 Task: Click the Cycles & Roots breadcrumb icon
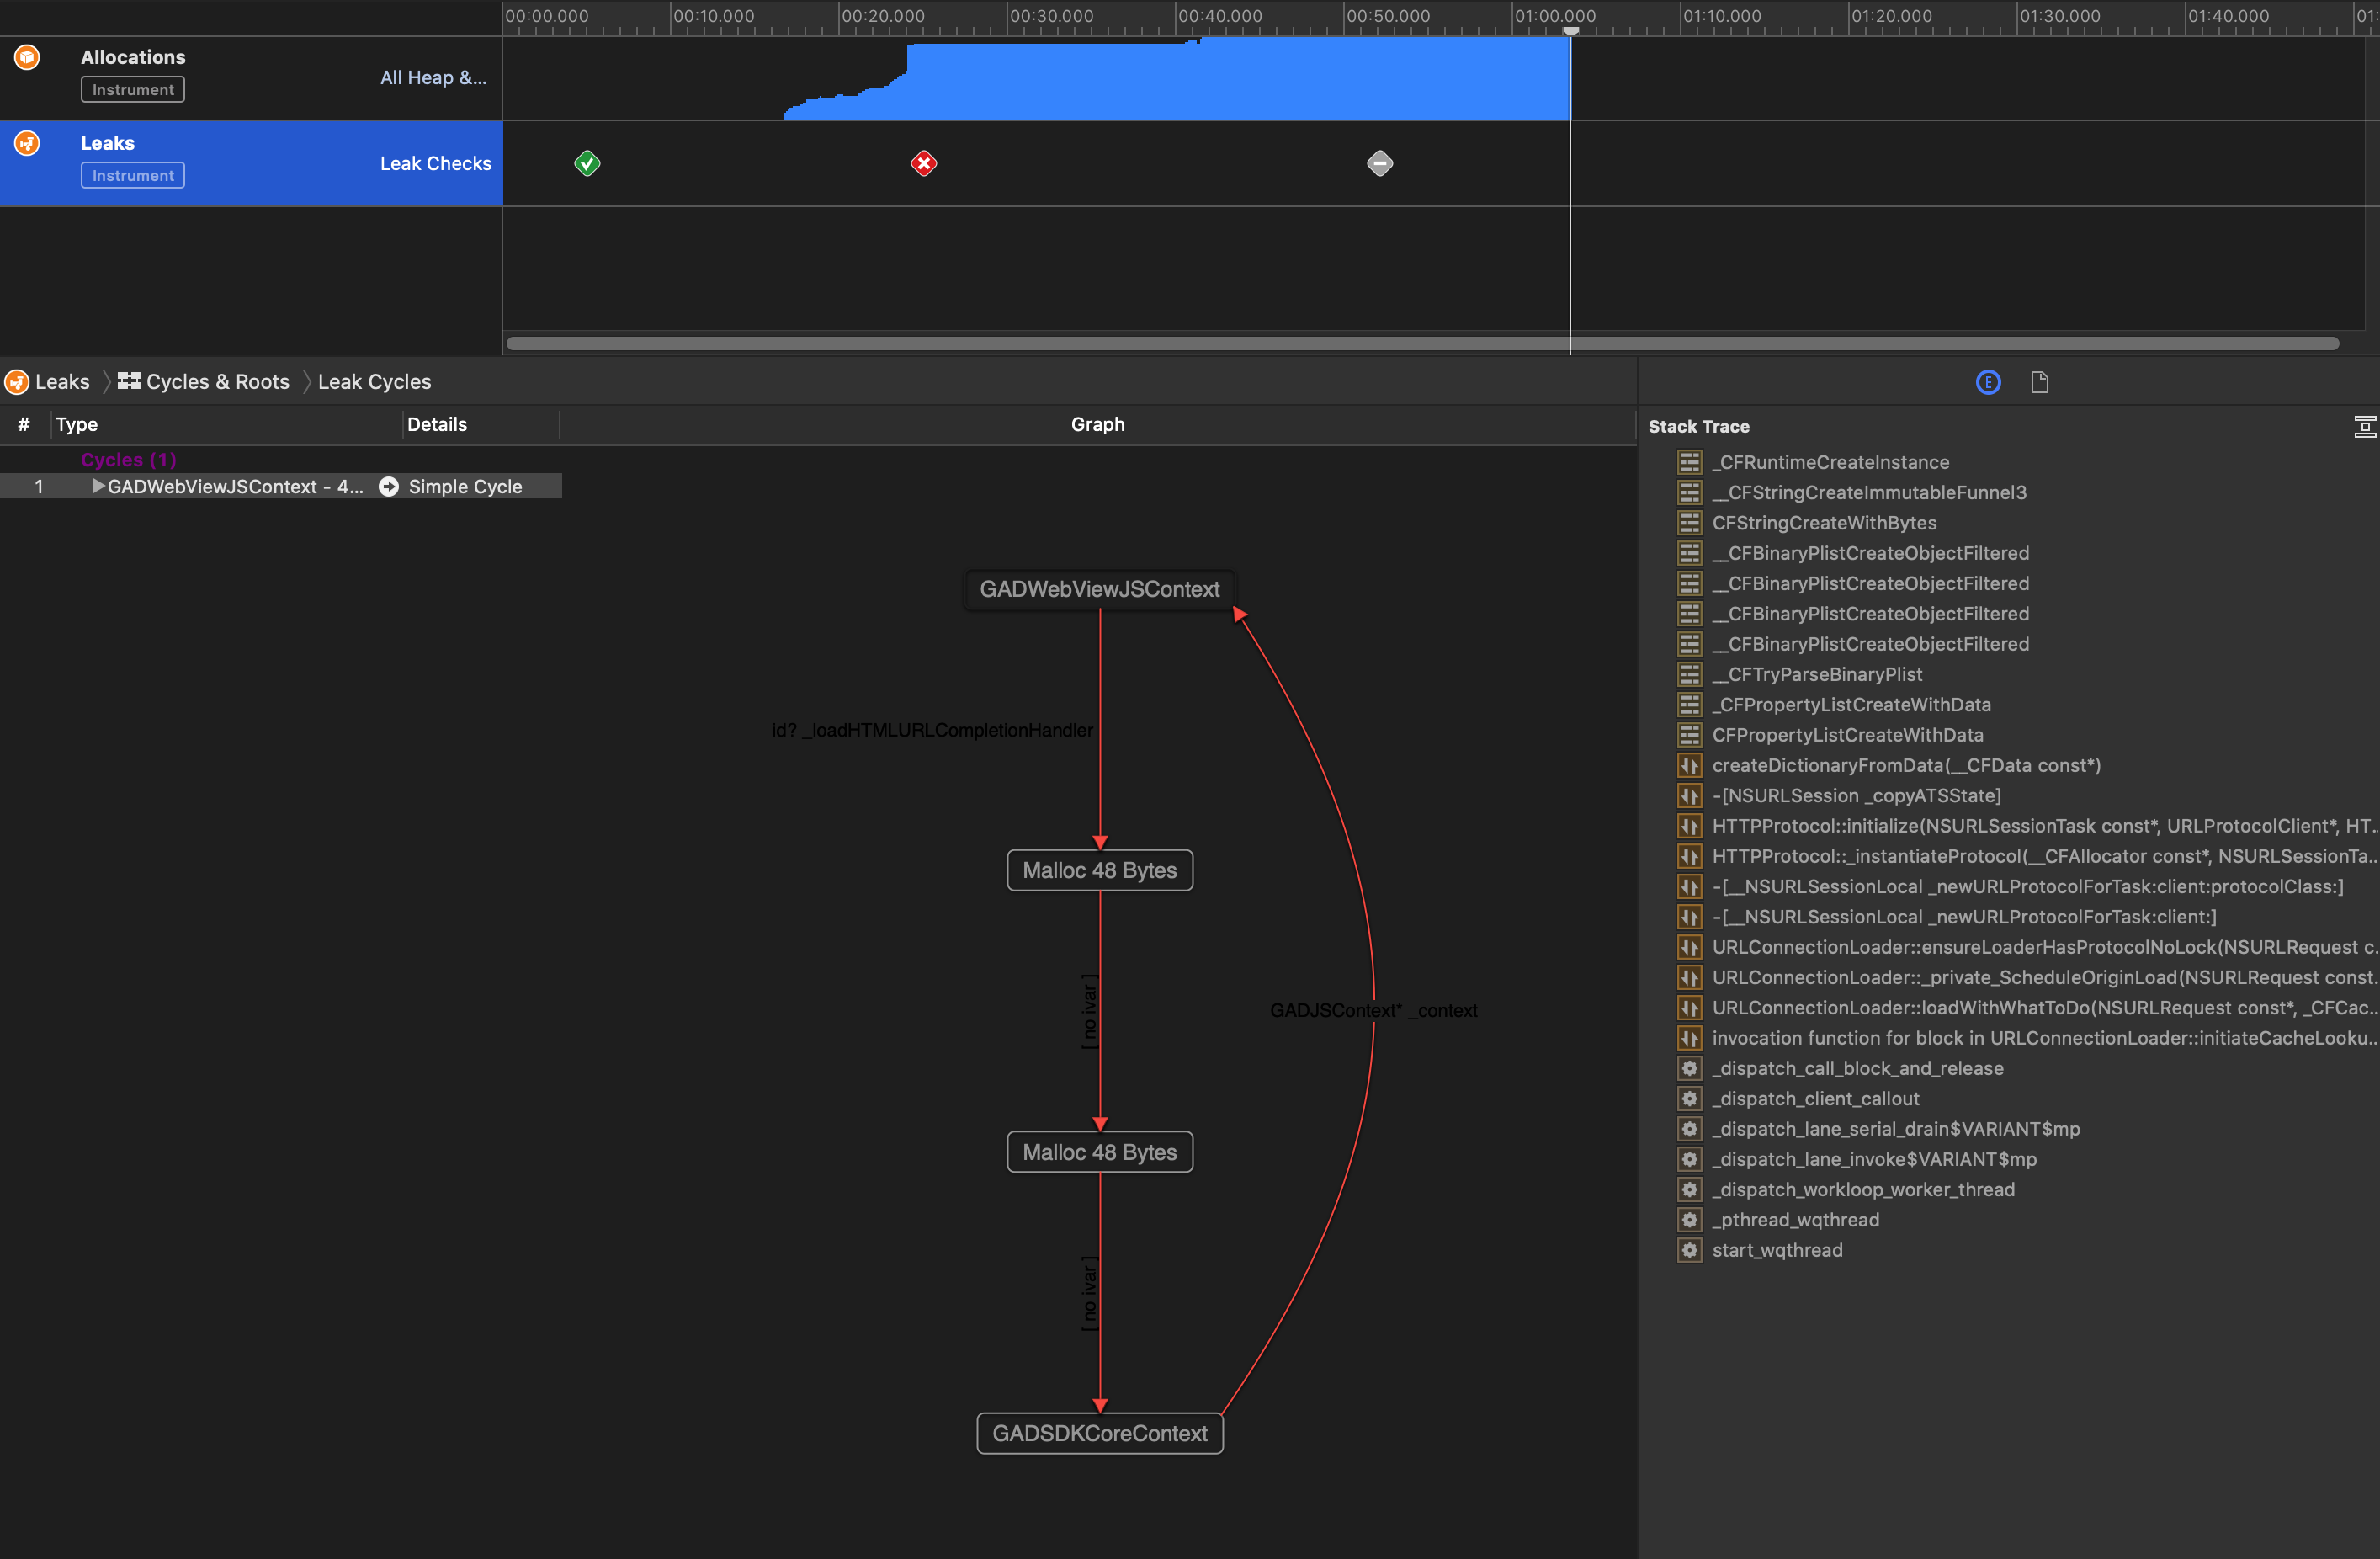click(129, 381)
